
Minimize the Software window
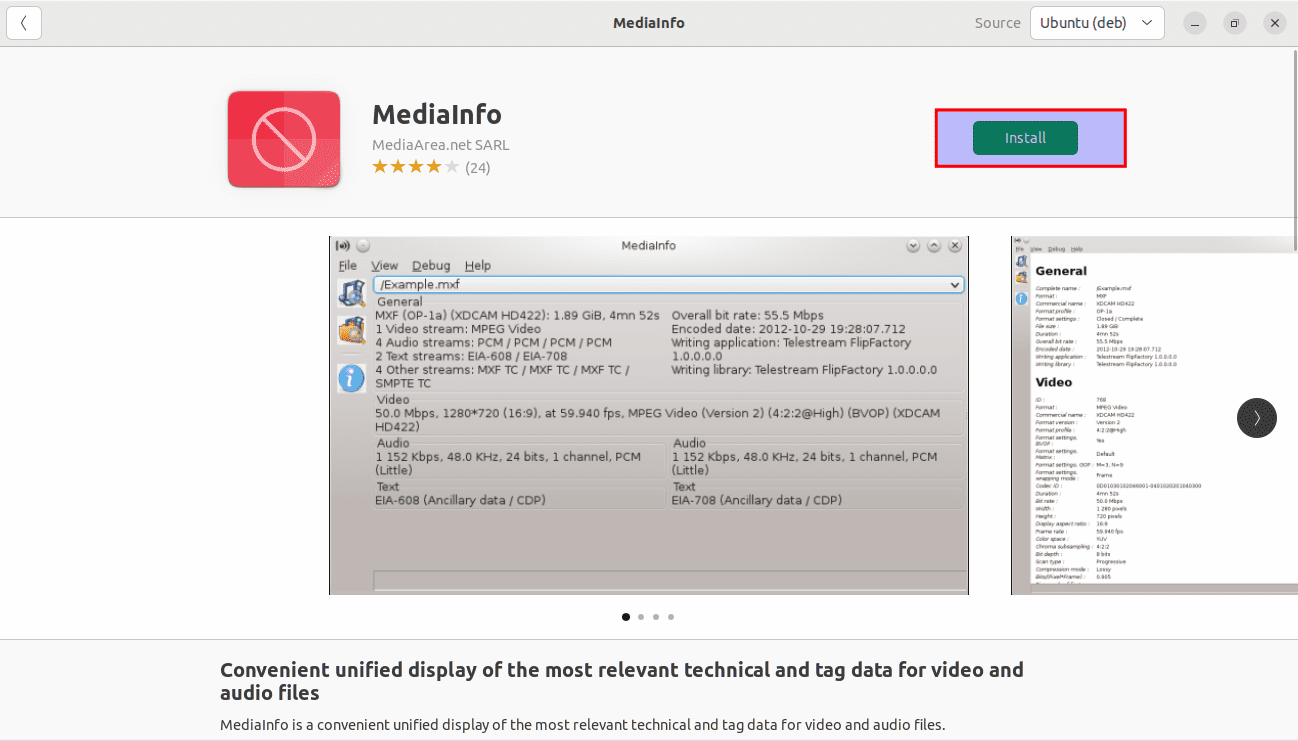1196,23
